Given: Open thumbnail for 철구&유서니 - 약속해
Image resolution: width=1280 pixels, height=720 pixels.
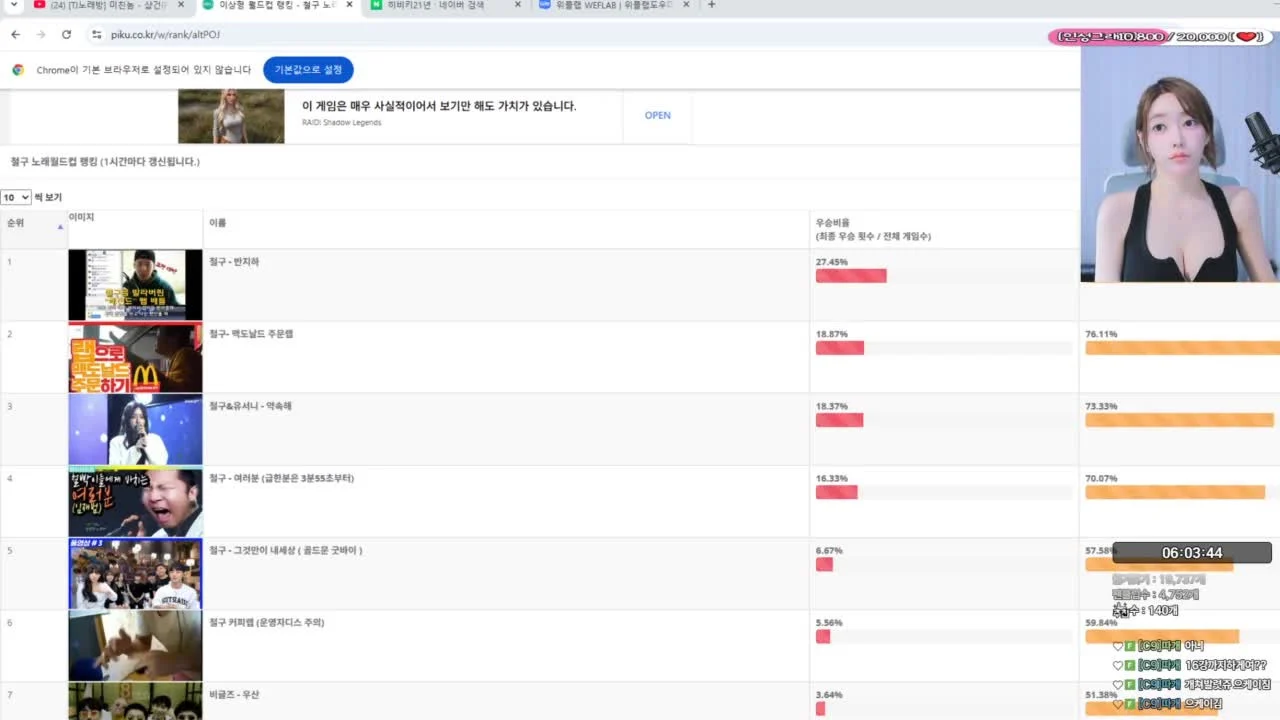Looking at the screenshot, I should [x=135, y=429].
